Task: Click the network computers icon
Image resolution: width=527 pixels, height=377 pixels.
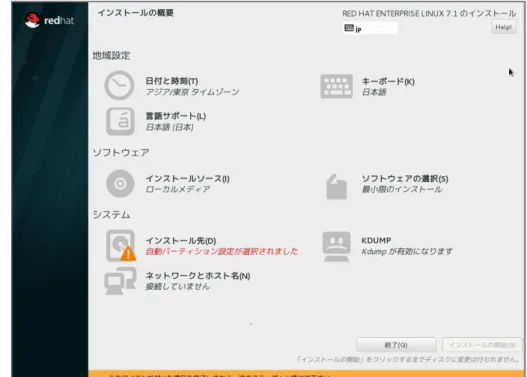Action: [120, 281]
